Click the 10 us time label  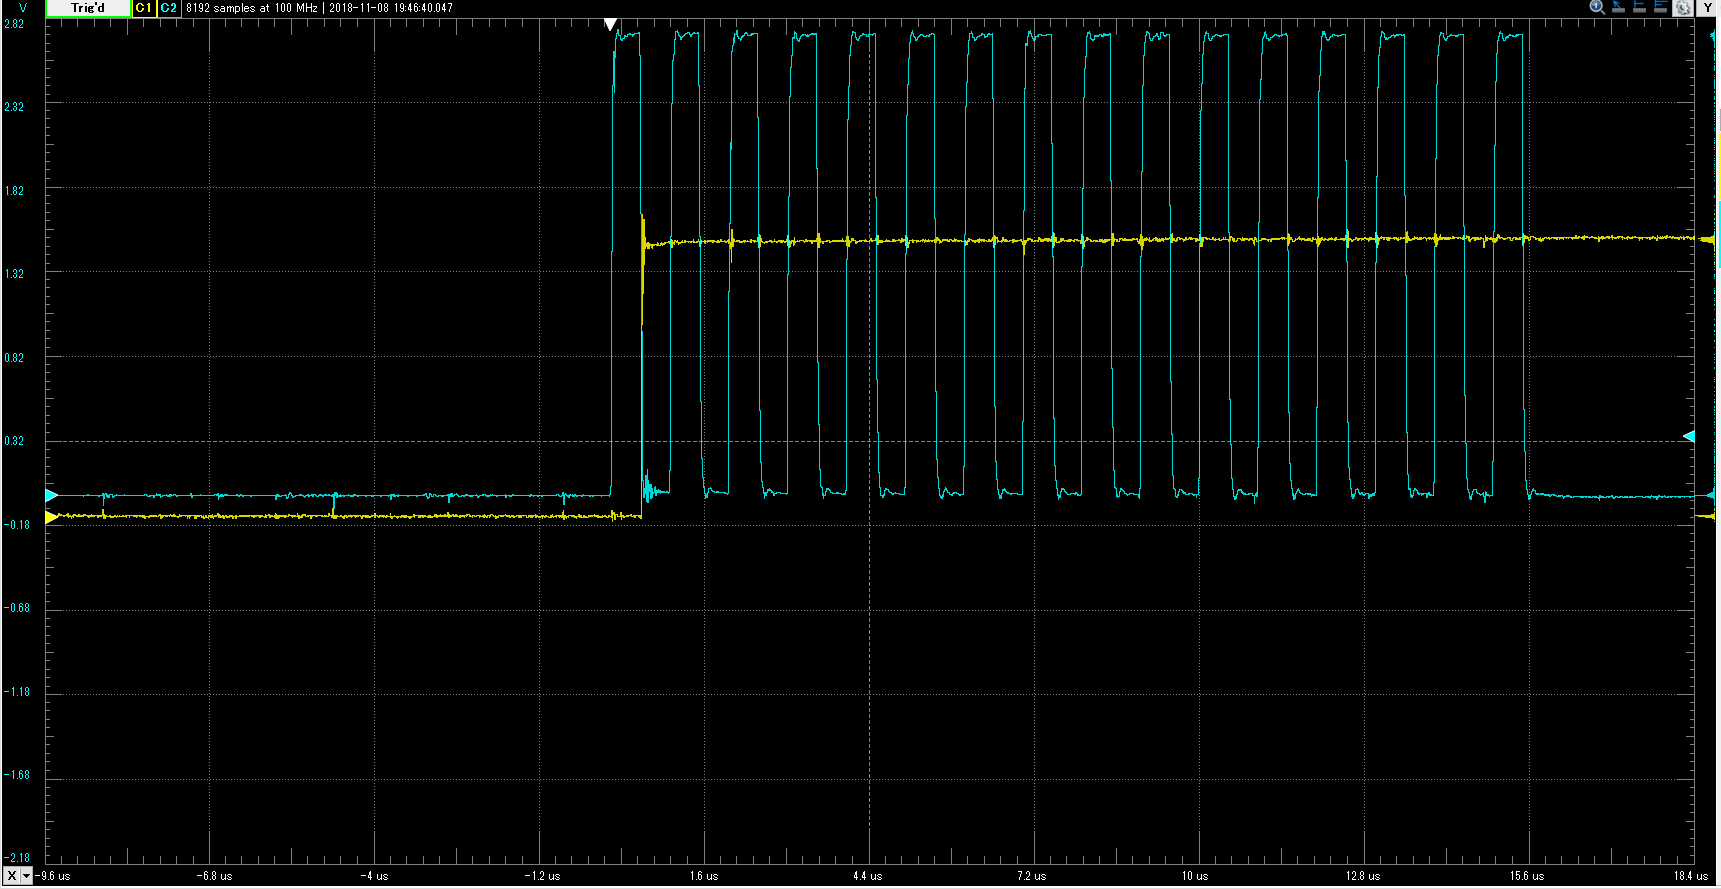pos(1194,876)
